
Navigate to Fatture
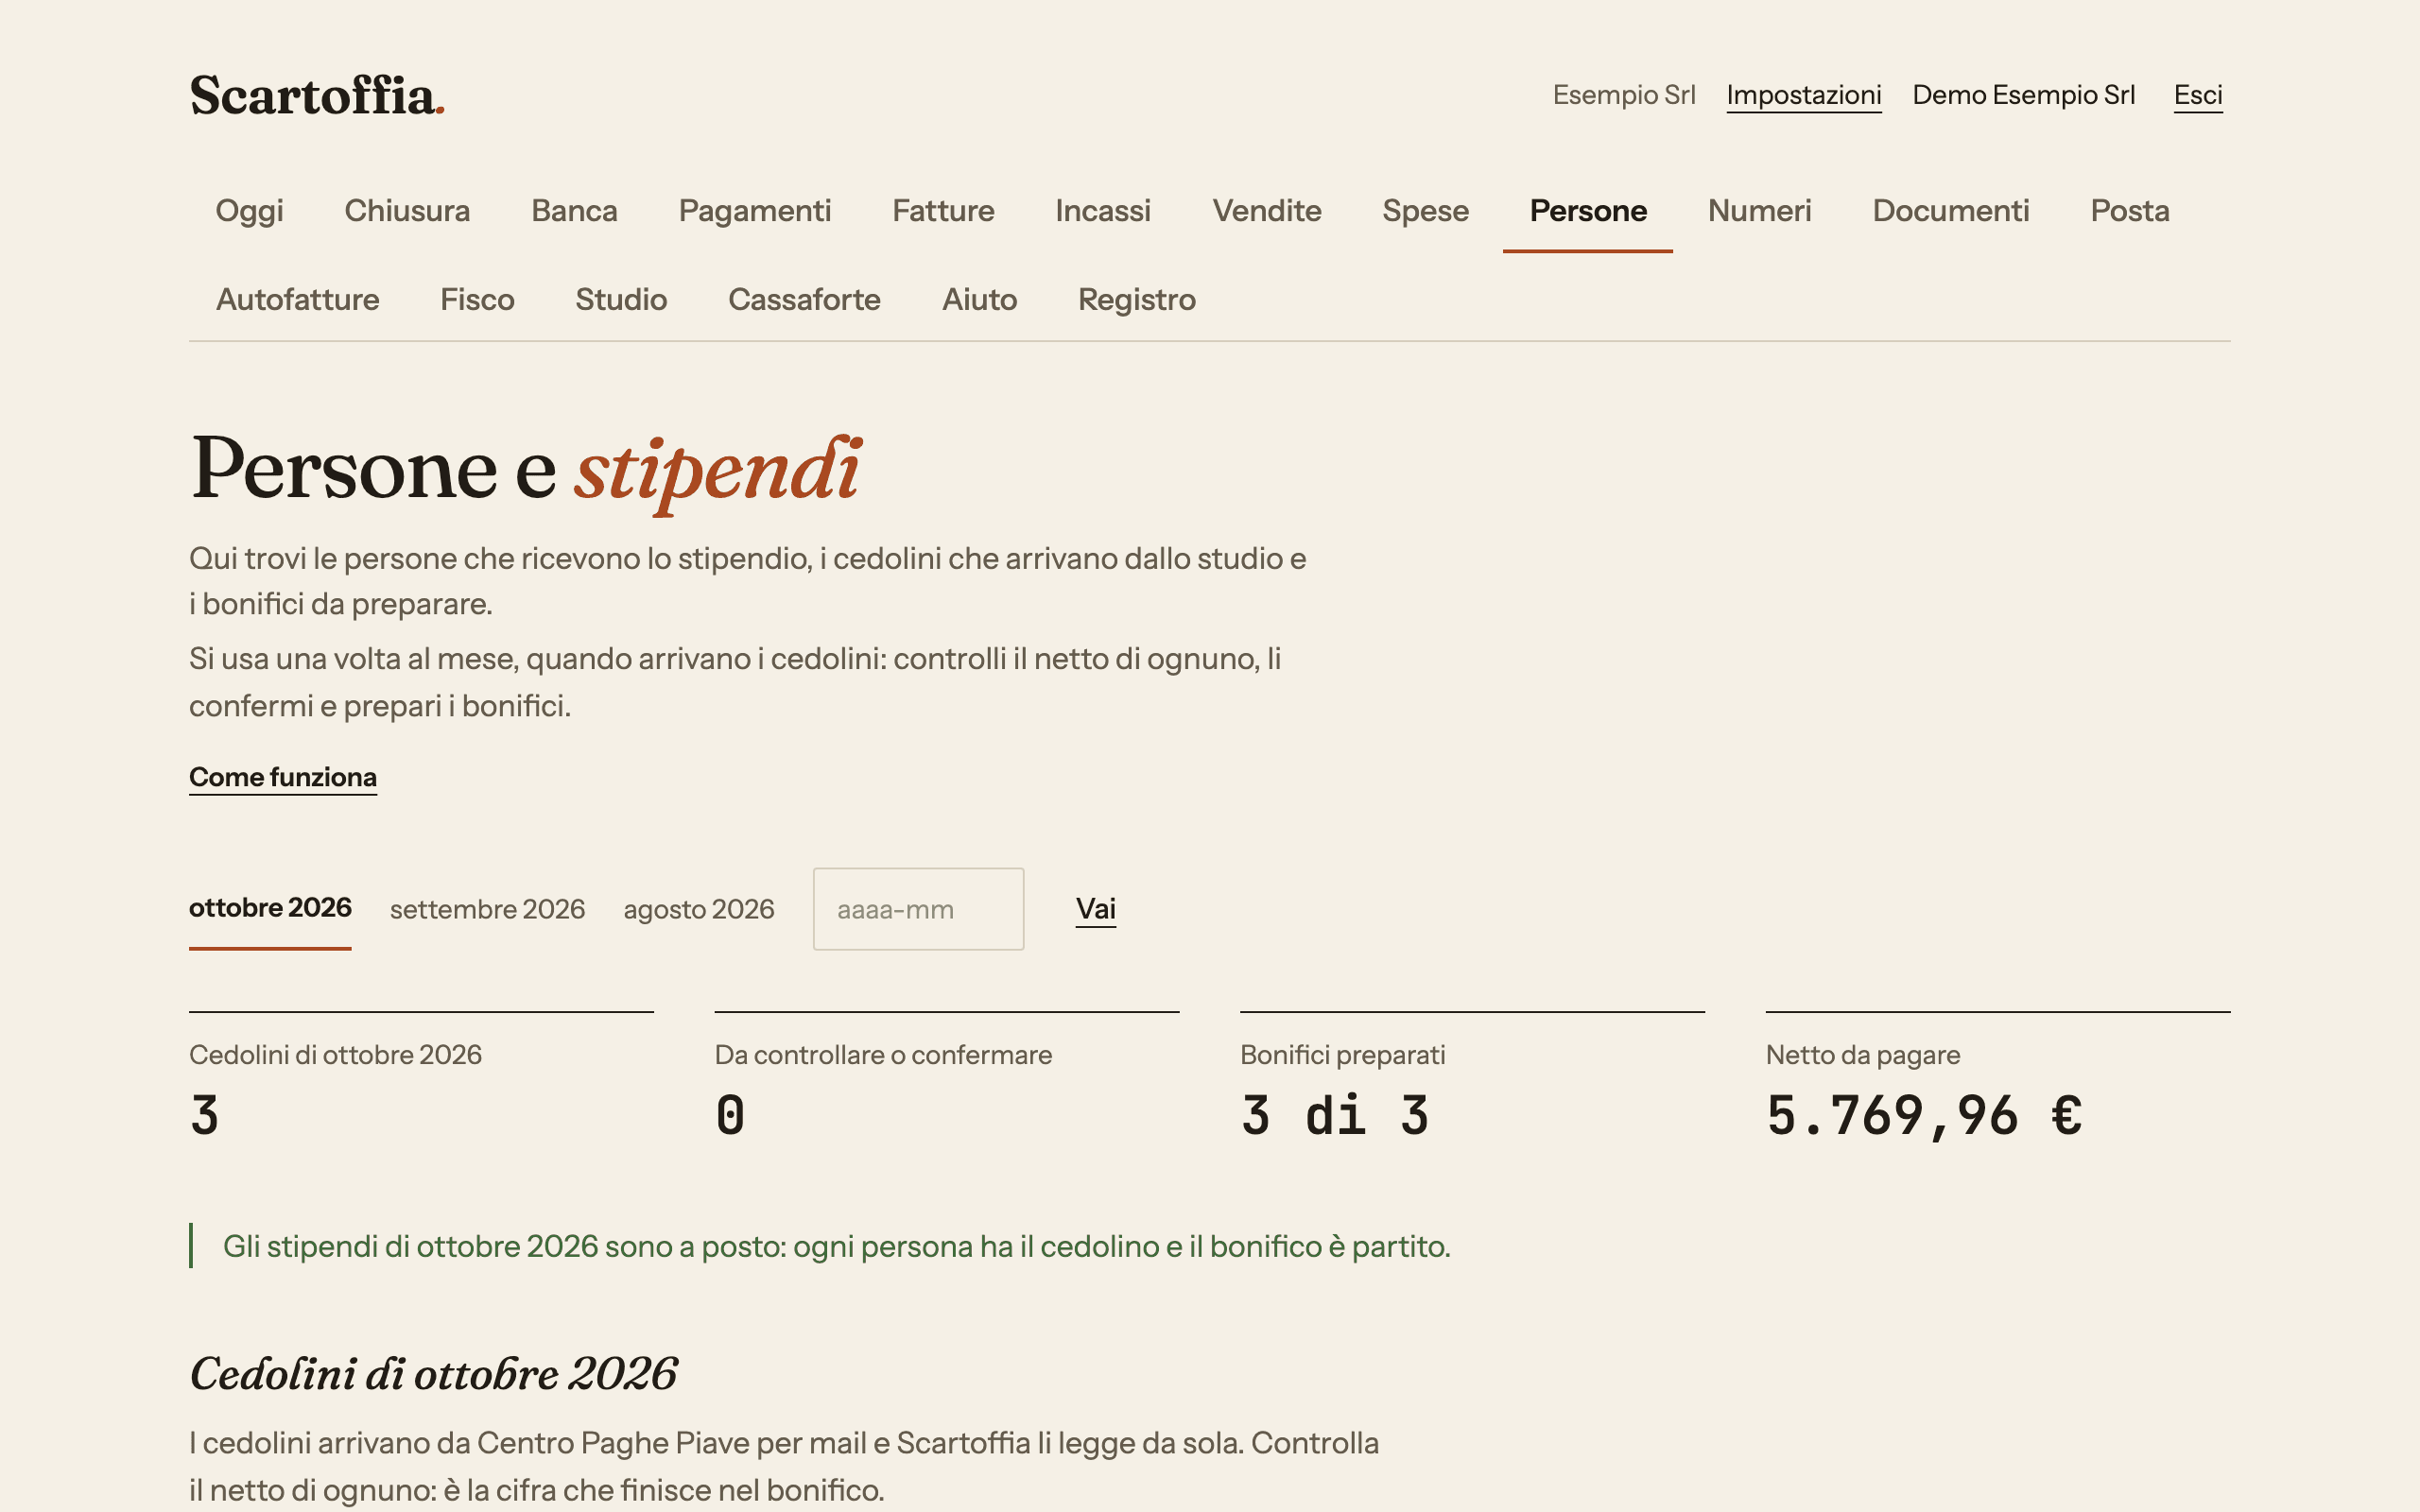coord(943,211)
